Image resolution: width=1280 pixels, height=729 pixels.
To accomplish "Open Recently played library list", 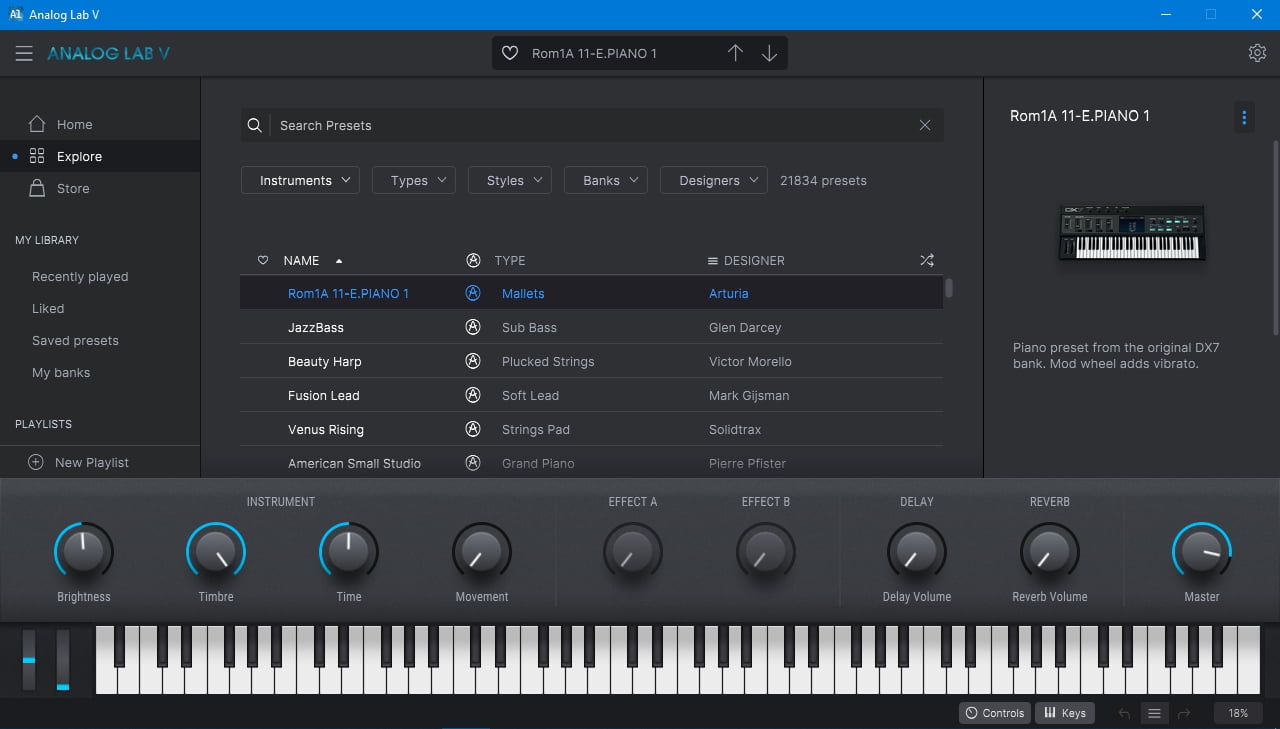I will click(80, 276).
